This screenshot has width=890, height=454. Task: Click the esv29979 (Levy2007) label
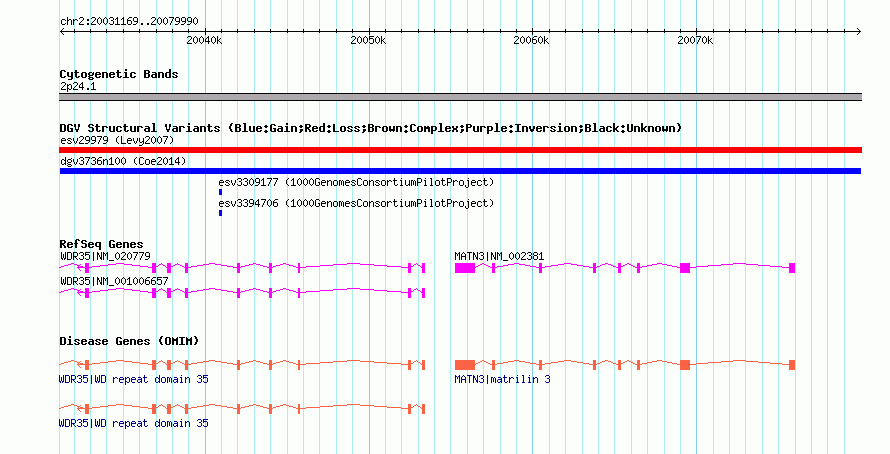[x=117, y=140]
